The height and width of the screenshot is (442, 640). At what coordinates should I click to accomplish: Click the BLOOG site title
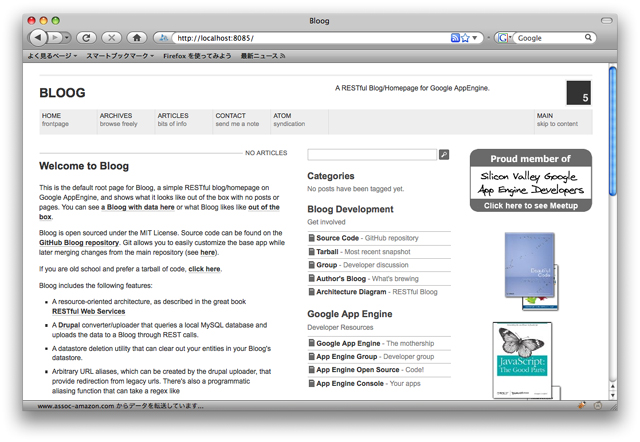coord(62,93)
